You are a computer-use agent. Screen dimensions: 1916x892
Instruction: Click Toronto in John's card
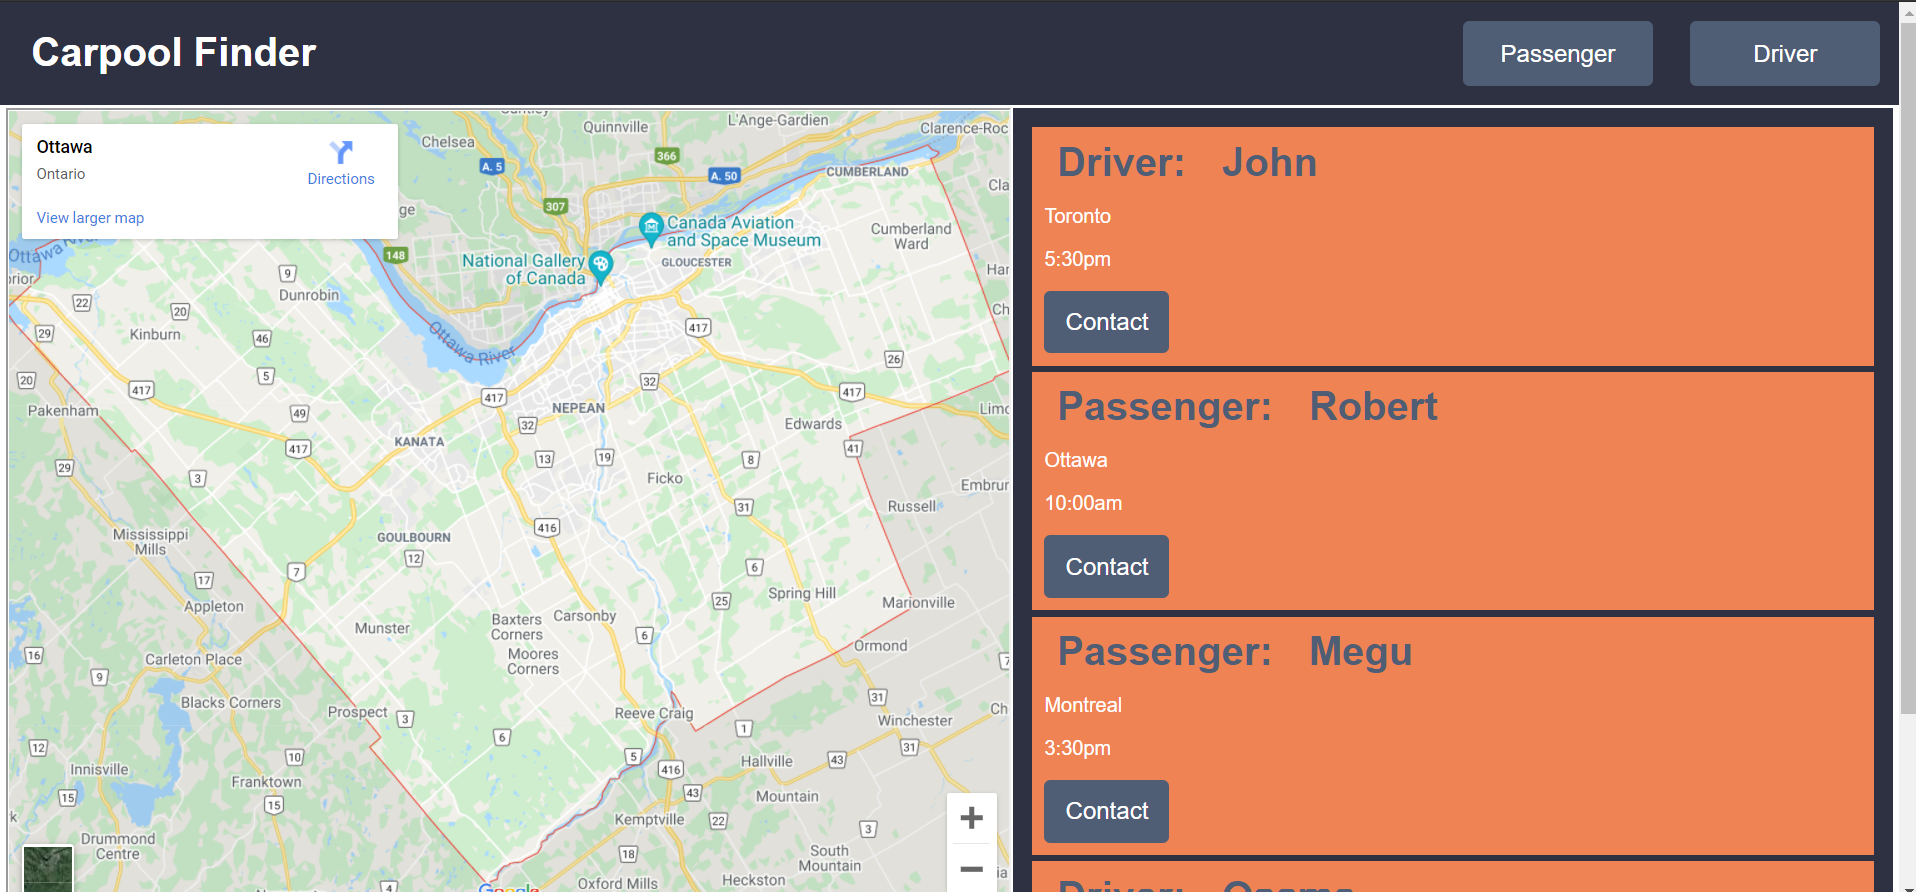[1077, 216]
